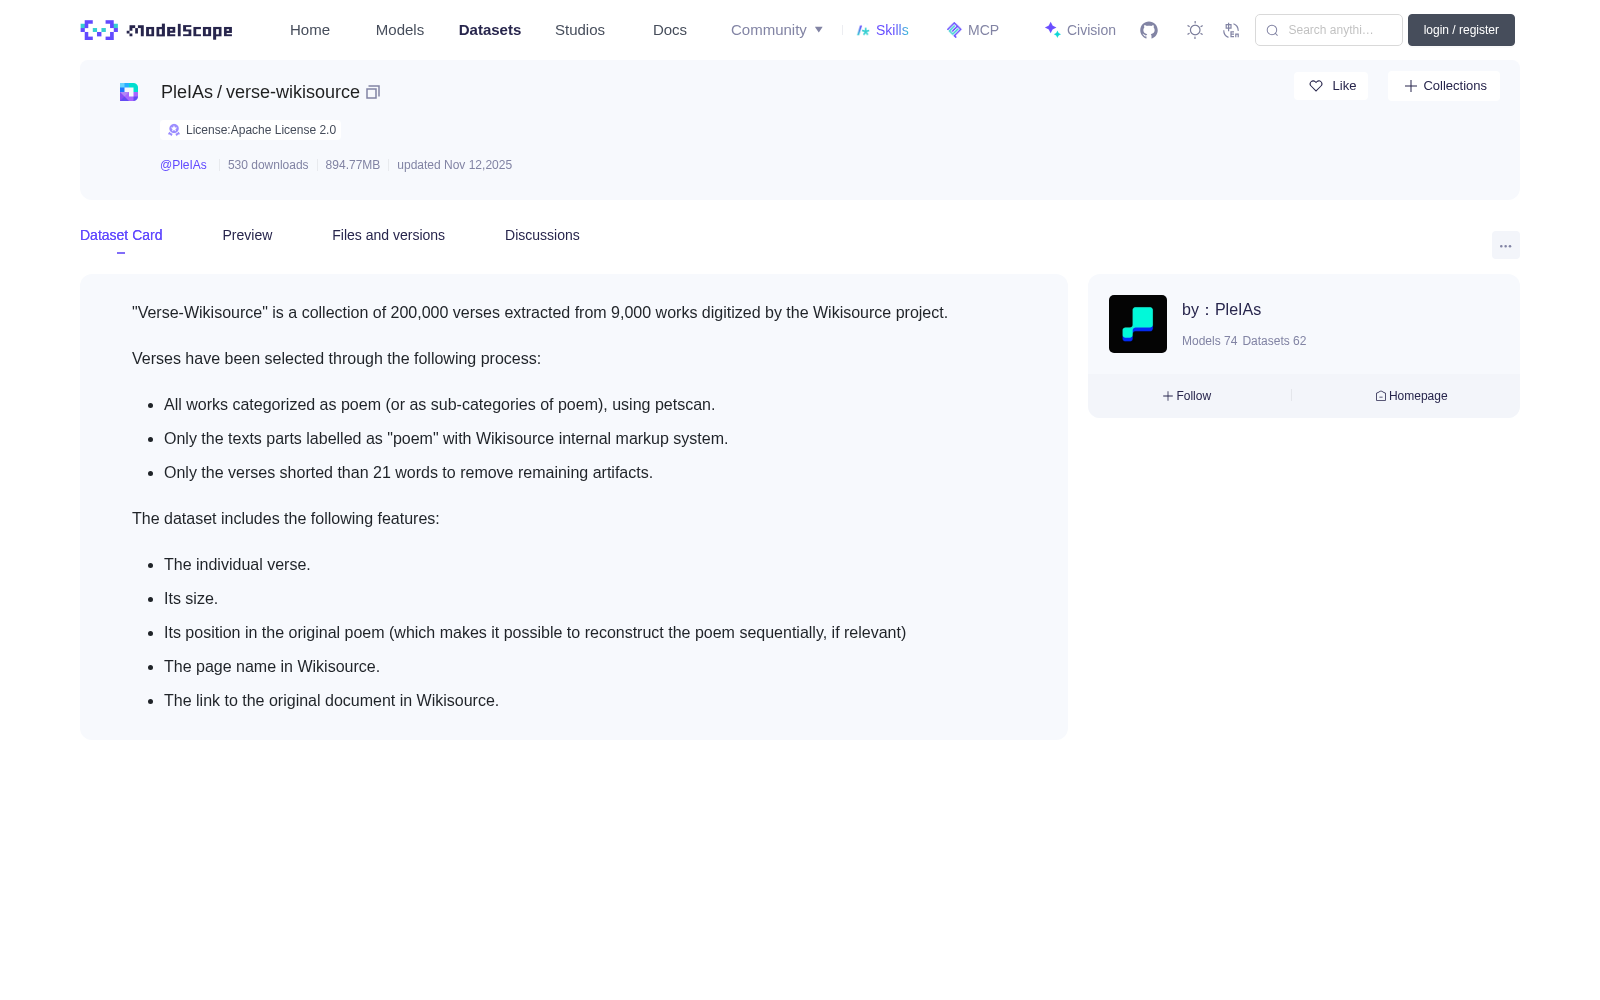Screen dimensions: 1600x1000
Task: Click the Civision star icon
Action: 1052,30
